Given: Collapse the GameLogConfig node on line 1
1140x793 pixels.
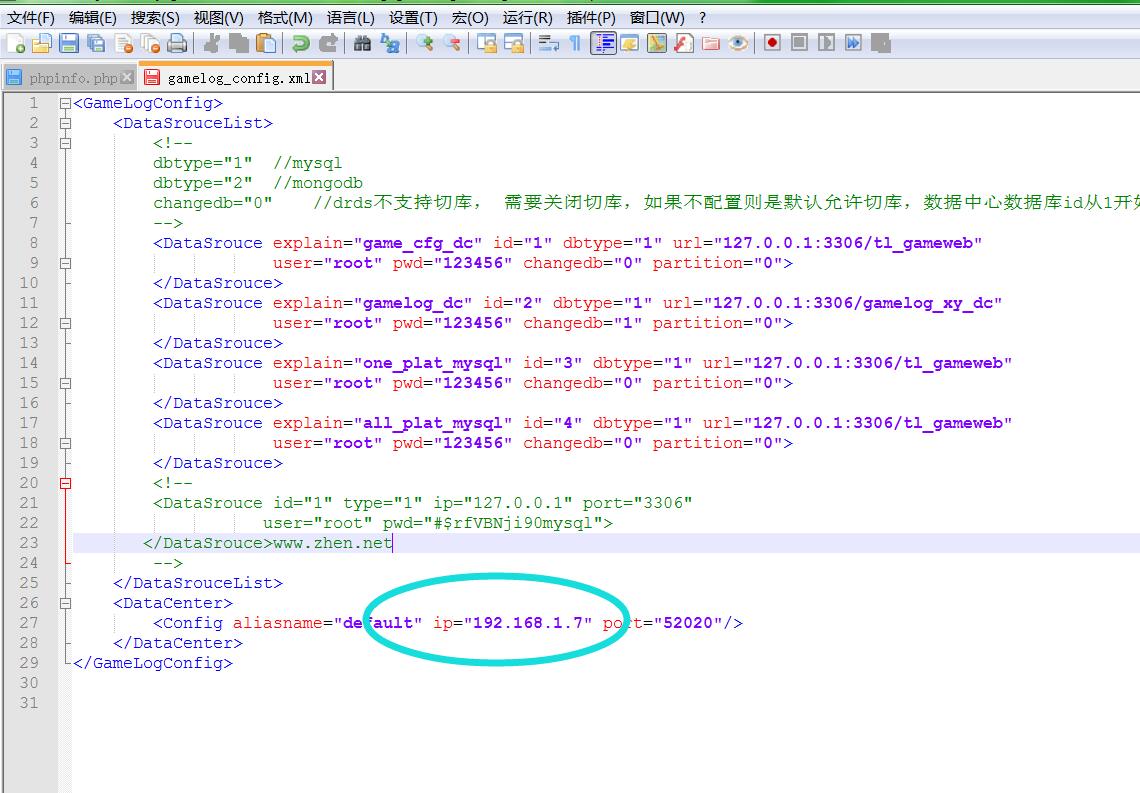Looking at the screenshot, I should pyautogui.click(x=65, y=103).
